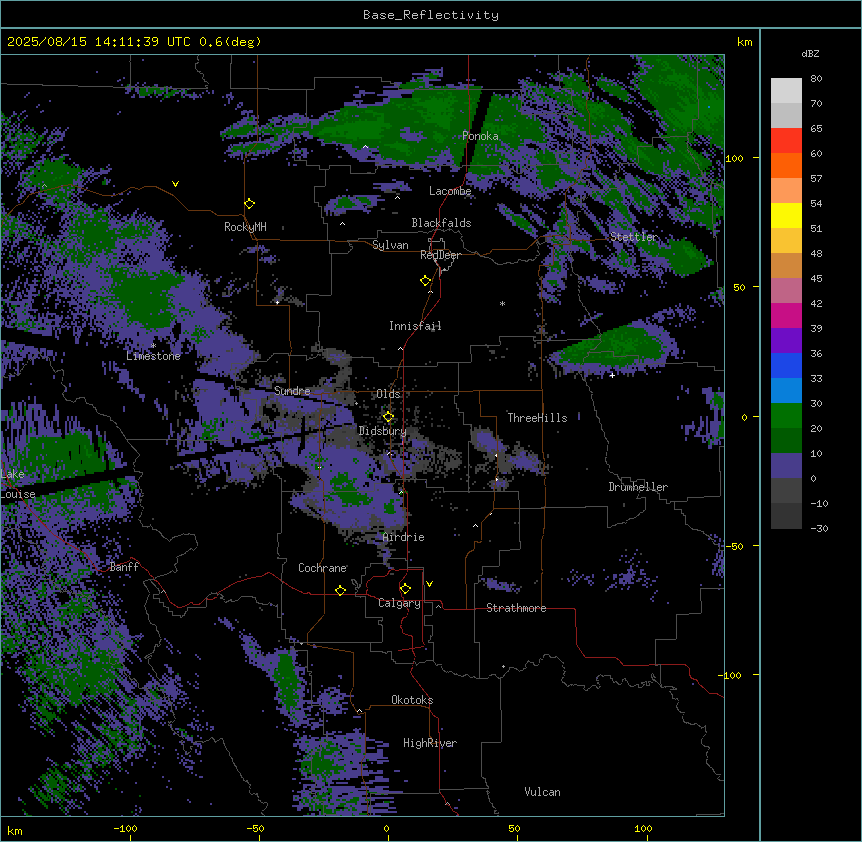Pick the bright green swatch between 30 and 20

(786, 416)
